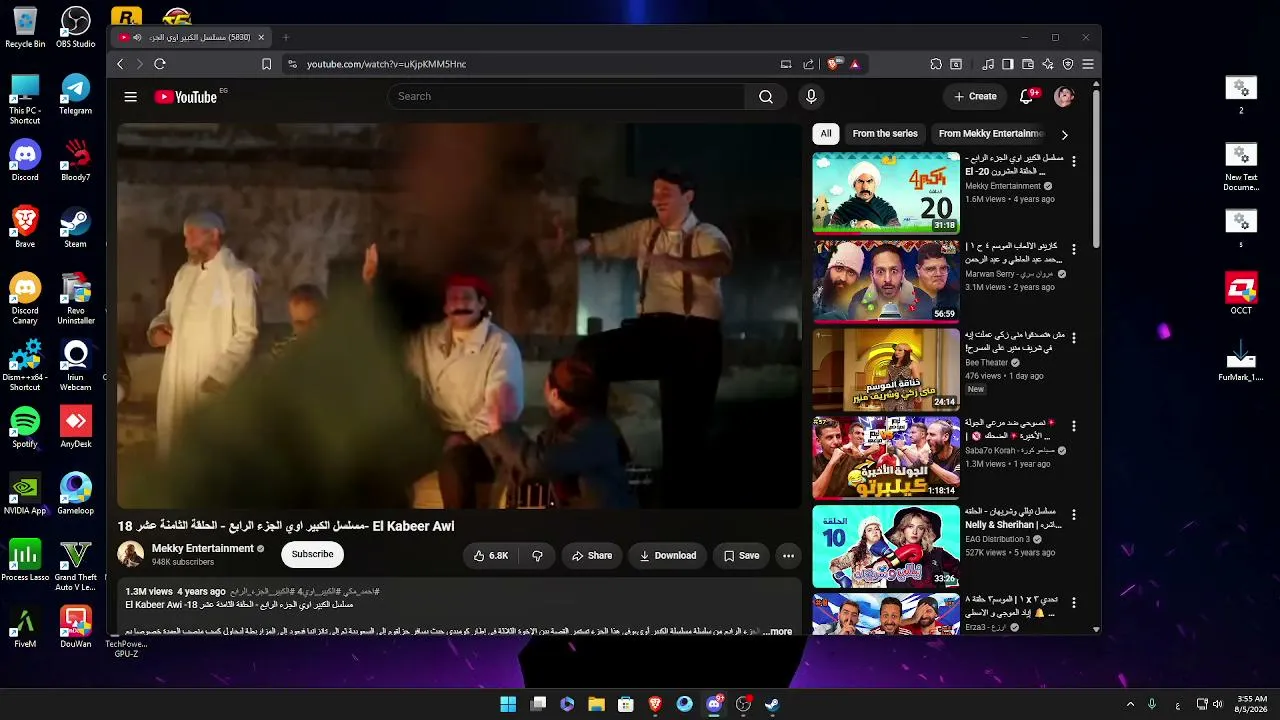Open more actions next to Save

788,556
